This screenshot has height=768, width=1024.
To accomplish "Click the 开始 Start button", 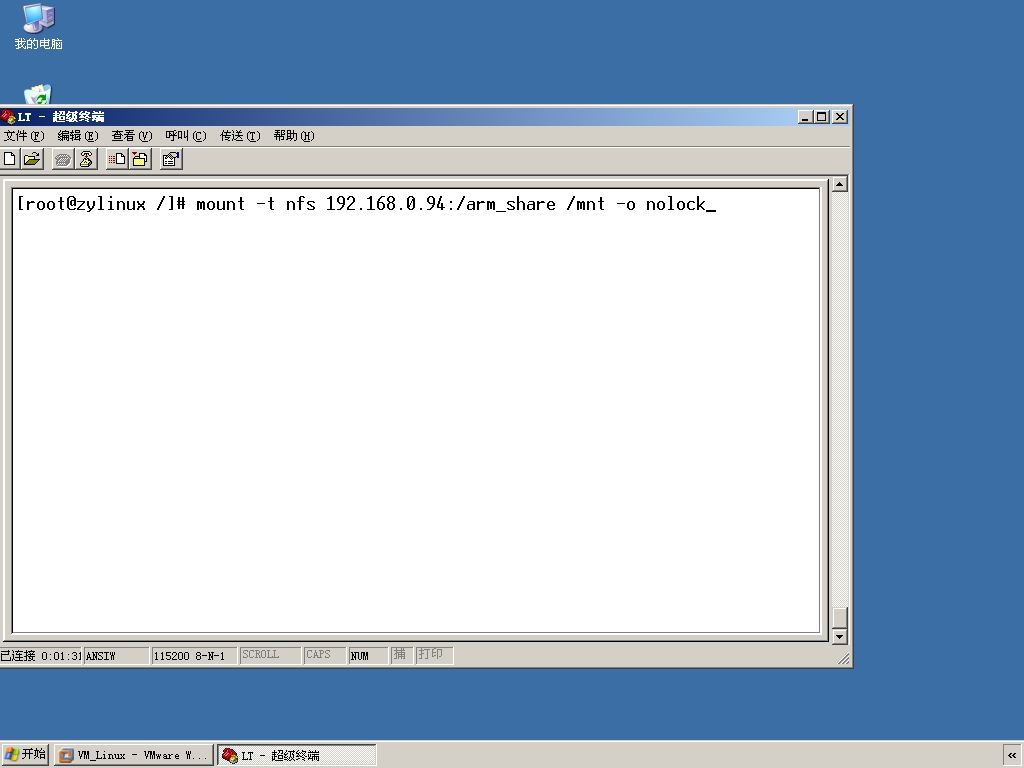I will click(25, 755).
